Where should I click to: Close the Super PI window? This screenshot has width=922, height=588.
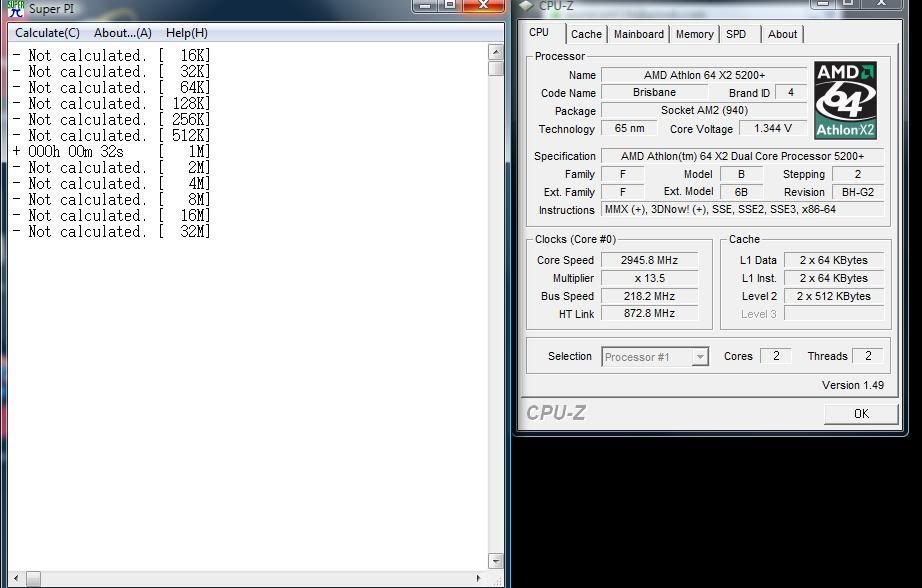[483, 5]
